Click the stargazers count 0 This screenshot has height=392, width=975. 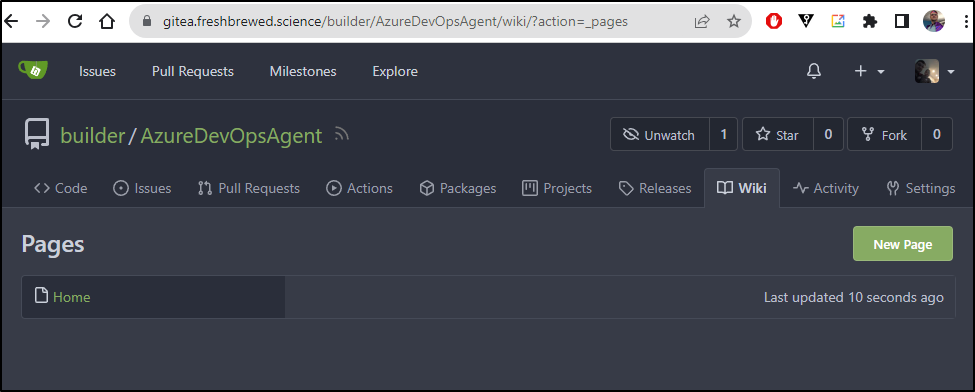click(828, 134)
